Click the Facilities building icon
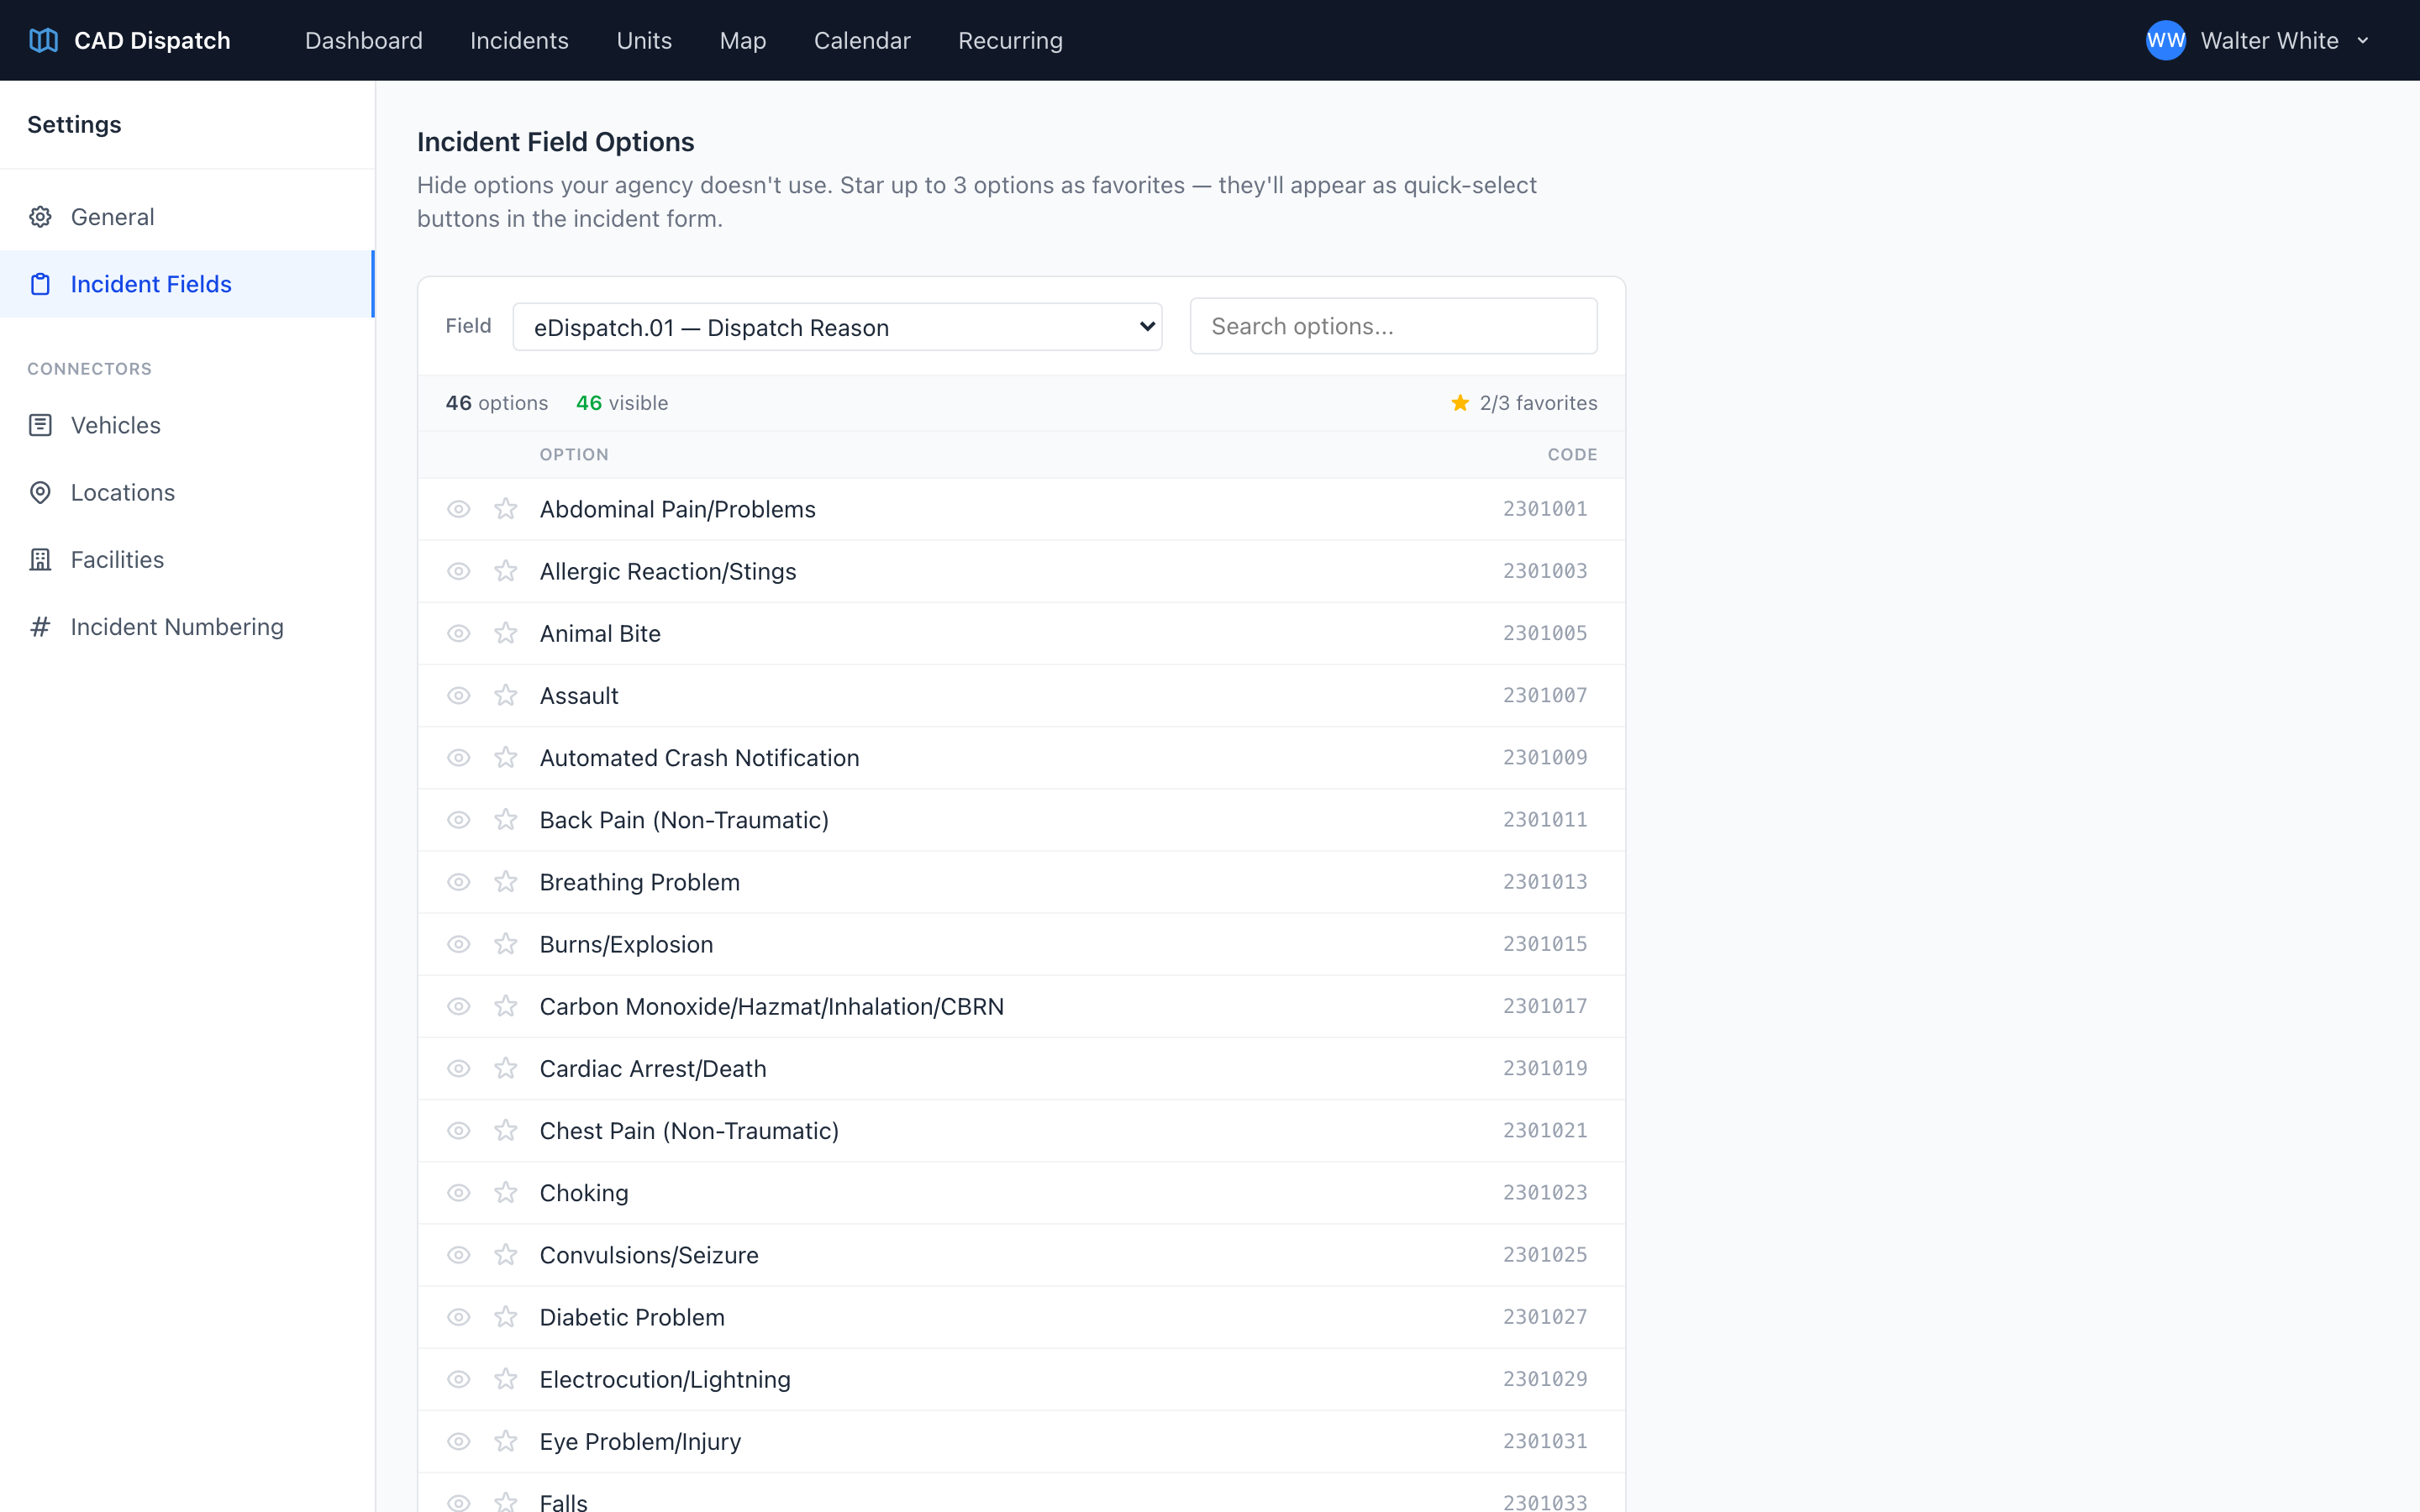Image resolution: width=2420 pixels, height=1512 pixels. [x=40, y=559]
